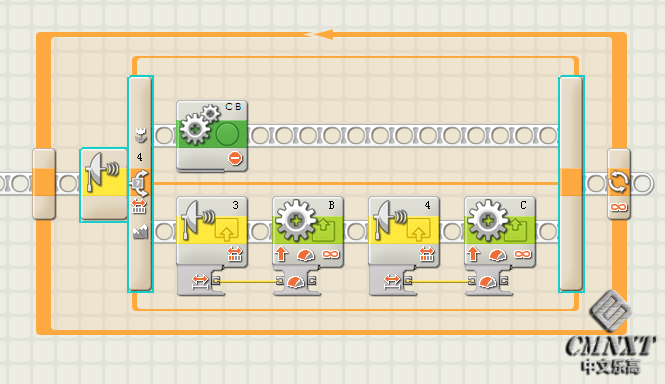Click the infinity duration icon on motor B
665x384 pixels.
(331, 254)
